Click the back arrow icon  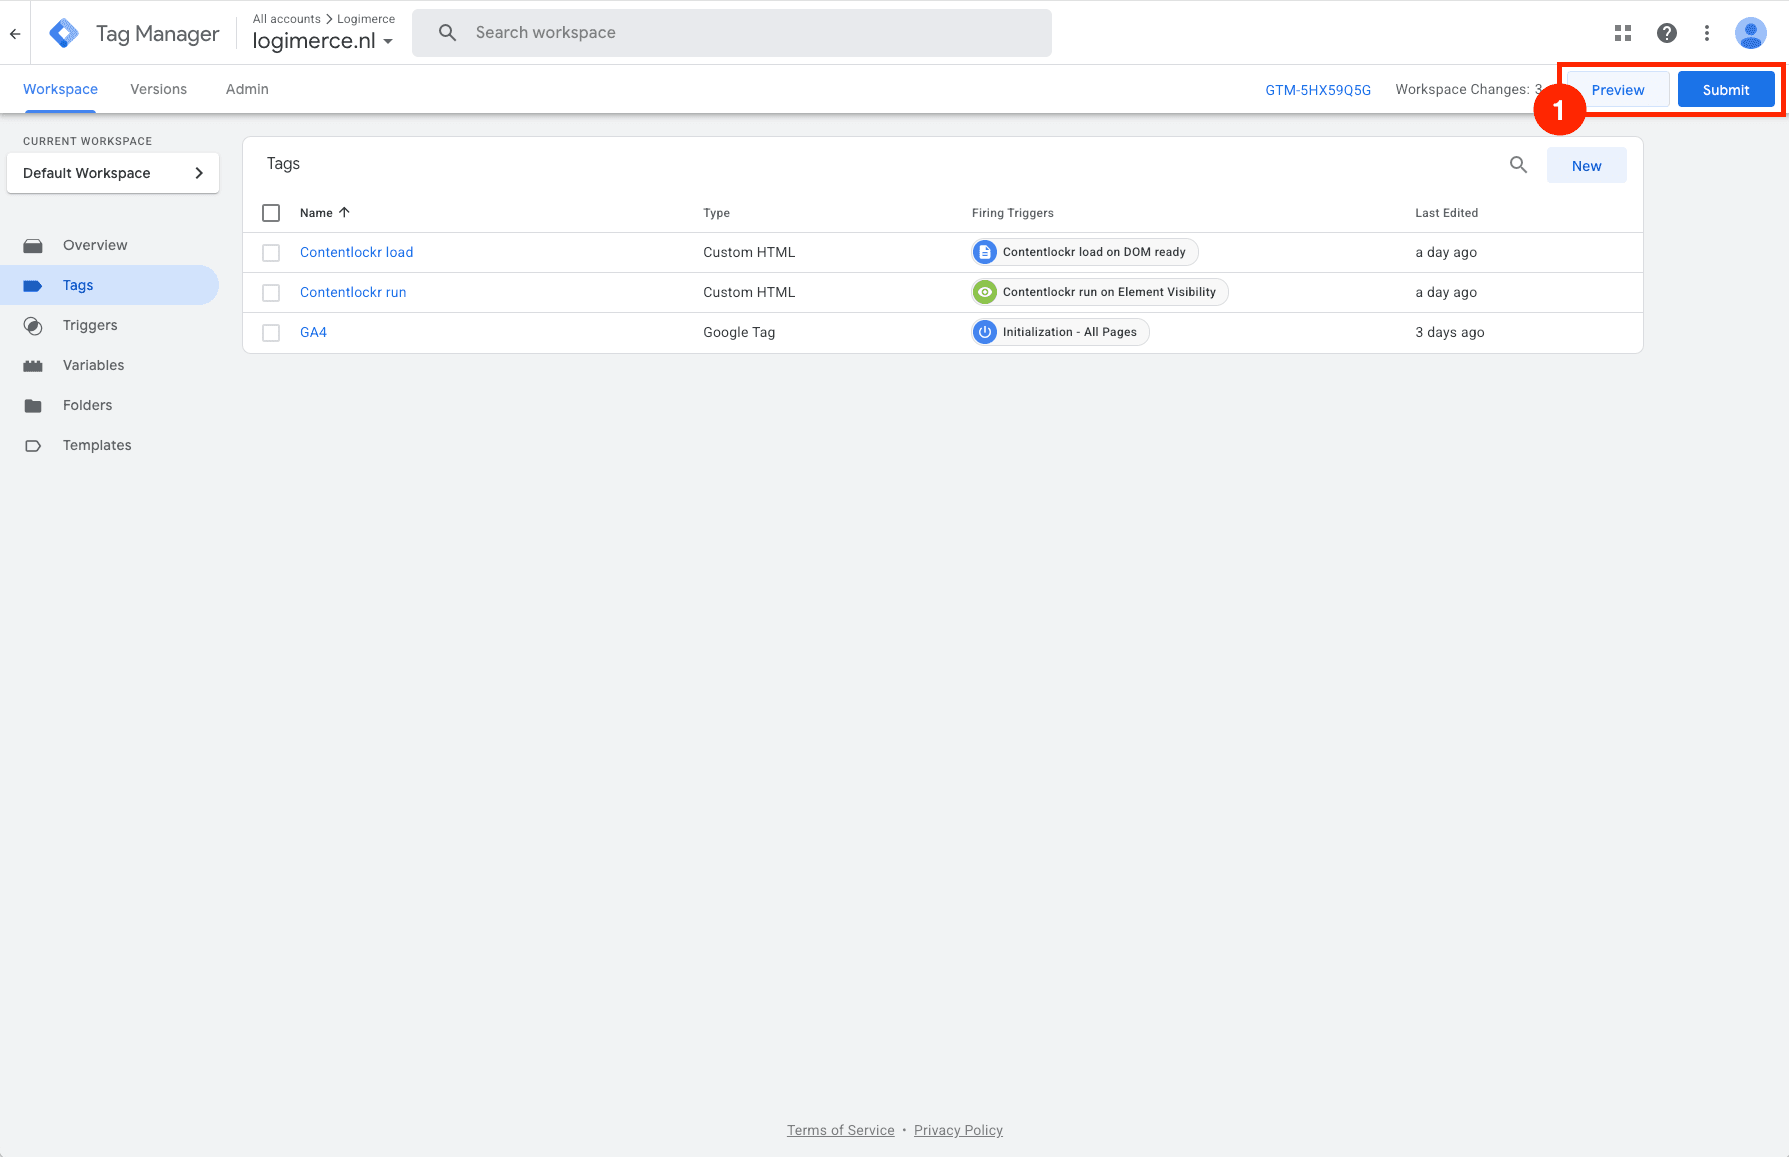[x=15, y=34]
